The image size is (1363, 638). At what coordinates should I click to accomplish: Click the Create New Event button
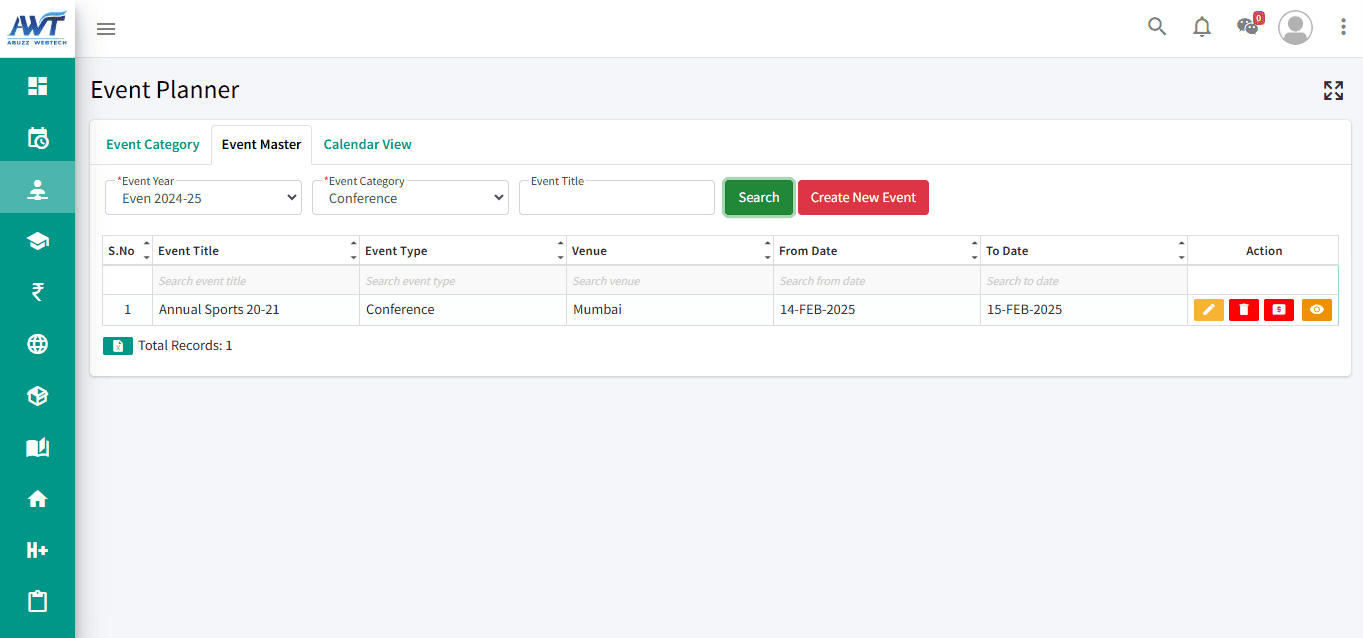863,198
